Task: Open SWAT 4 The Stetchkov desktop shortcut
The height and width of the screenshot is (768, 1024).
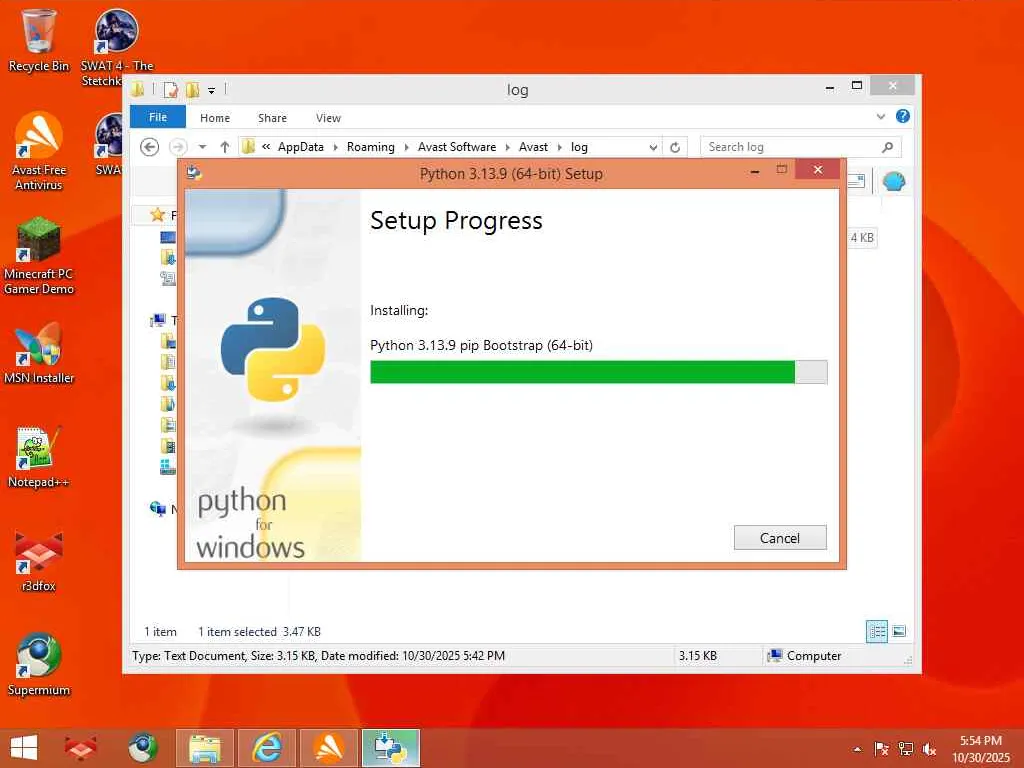Action: pyautogui.click(x=116, y=47)
